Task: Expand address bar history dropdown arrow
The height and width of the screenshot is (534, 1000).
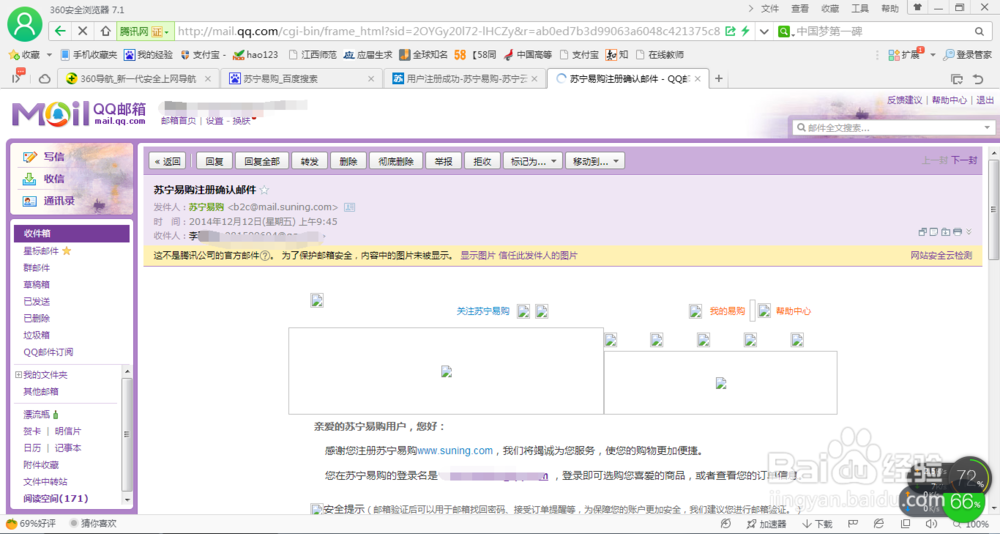Action: pos(764,31)
